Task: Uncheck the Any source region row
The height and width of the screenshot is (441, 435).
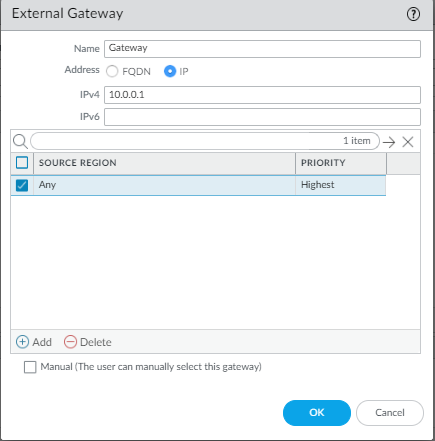Action: 22,185
